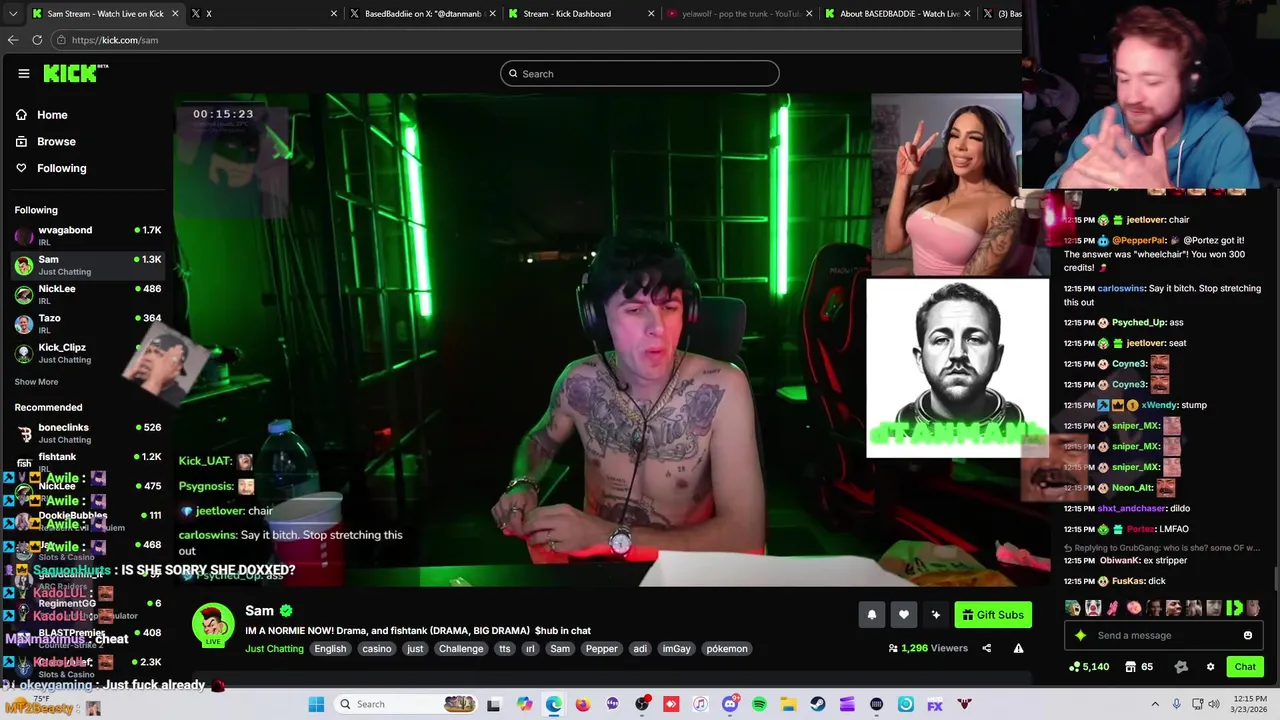Select the Pepper tag
This screenshot has height=720, width=1280.
coord(601,648)
